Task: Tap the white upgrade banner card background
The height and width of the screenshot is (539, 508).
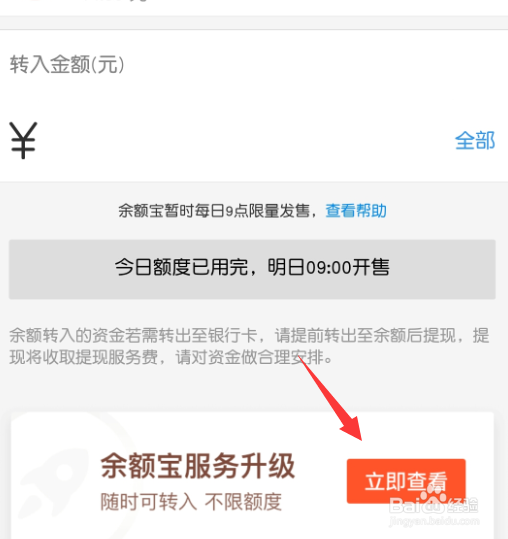Action: pos(252,475)
